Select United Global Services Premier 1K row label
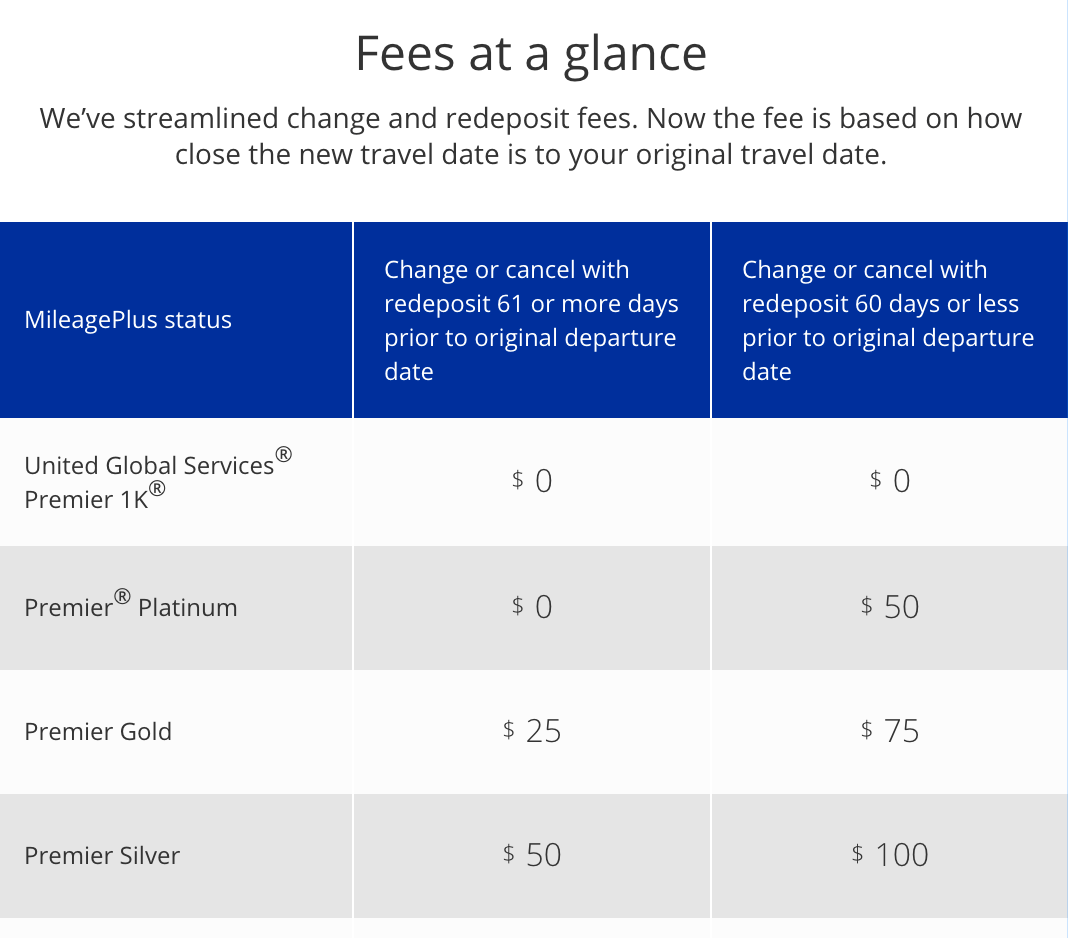This screenshot has width=1068, height=938. 158,481
